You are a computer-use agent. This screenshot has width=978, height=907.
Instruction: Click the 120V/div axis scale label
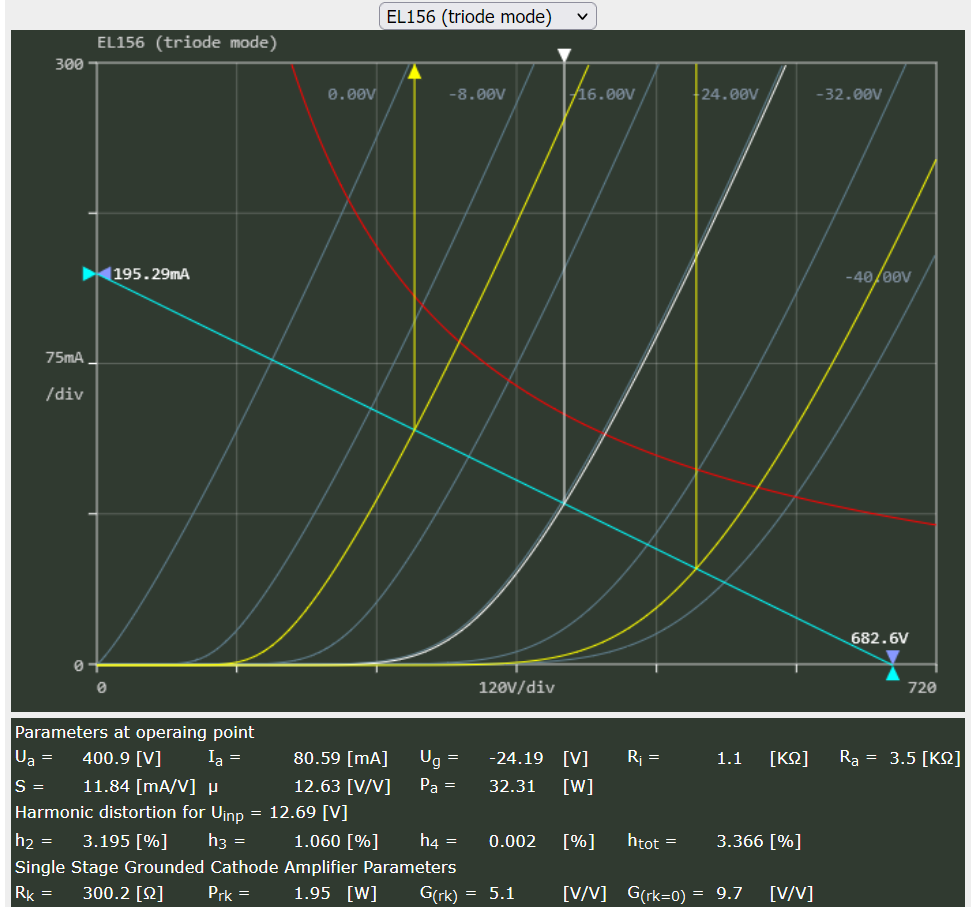coord(516,687)
